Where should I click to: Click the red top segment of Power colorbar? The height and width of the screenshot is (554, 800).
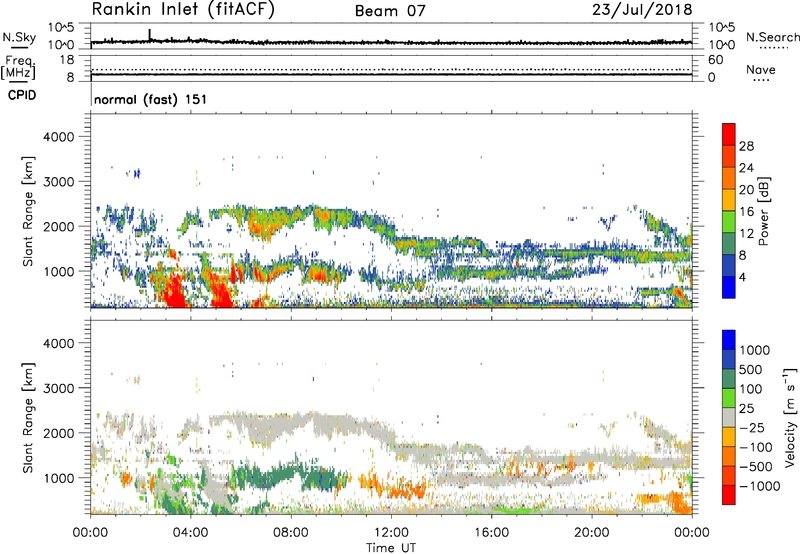[729, 134]
